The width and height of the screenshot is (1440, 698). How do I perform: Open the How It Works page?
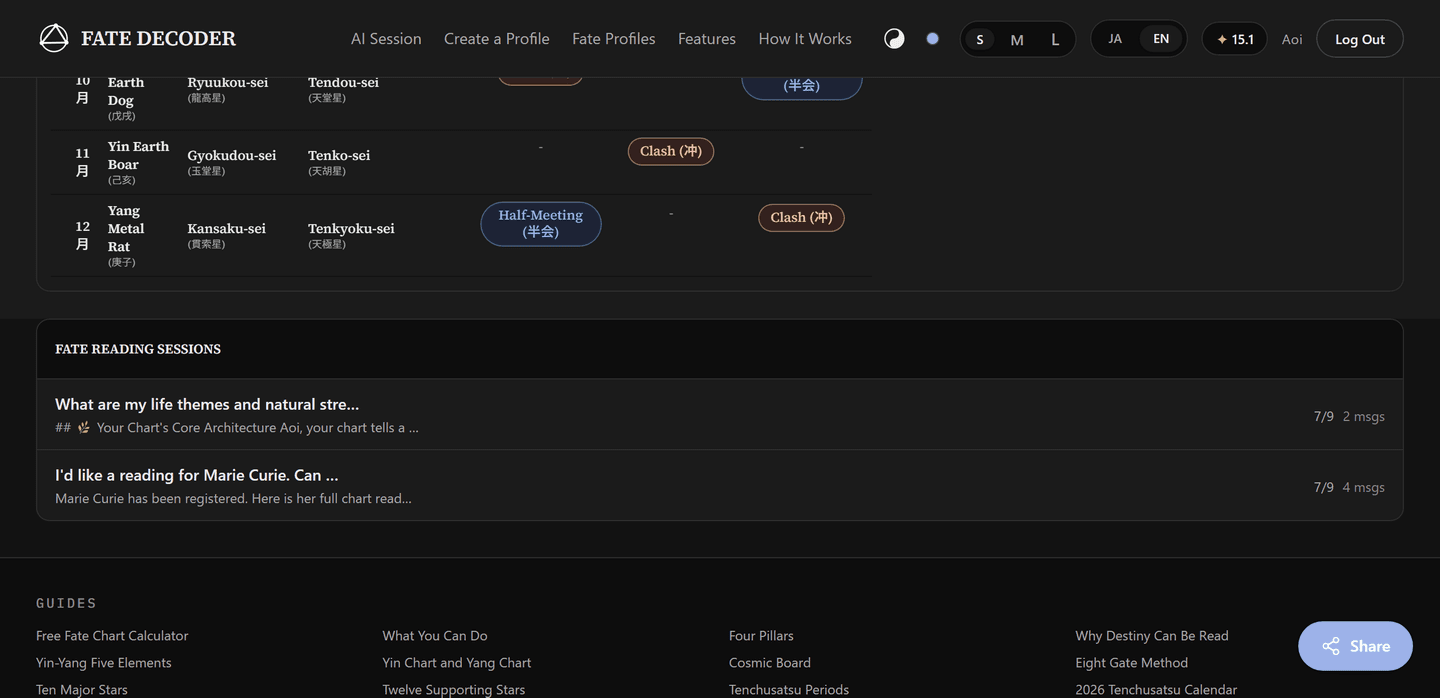805,39
